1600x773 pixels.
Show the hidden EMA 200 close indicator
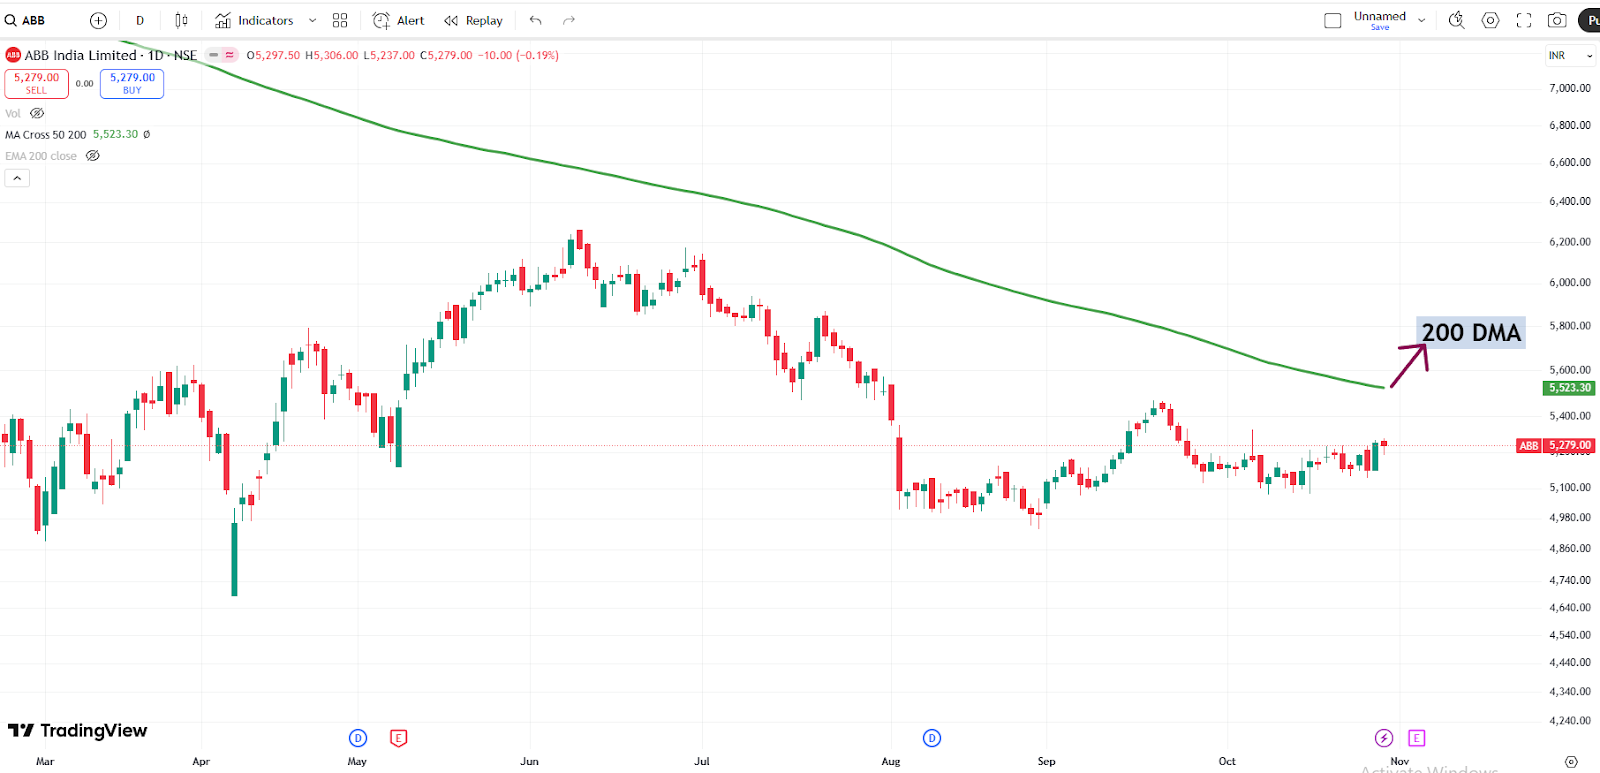[x=93, y=156]
